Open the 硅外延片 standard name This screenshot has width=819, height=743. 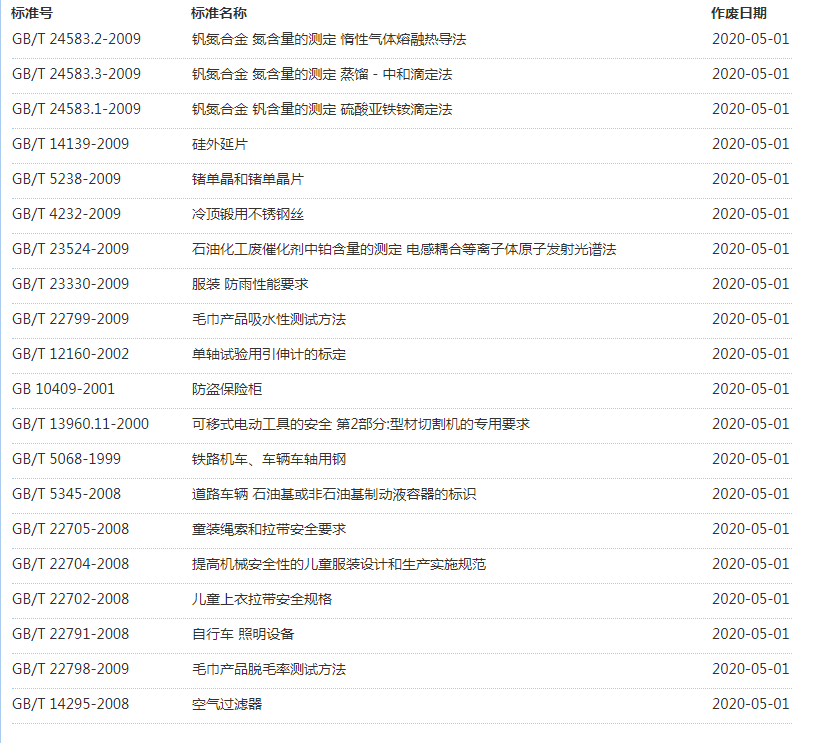[x=219, y=144]
